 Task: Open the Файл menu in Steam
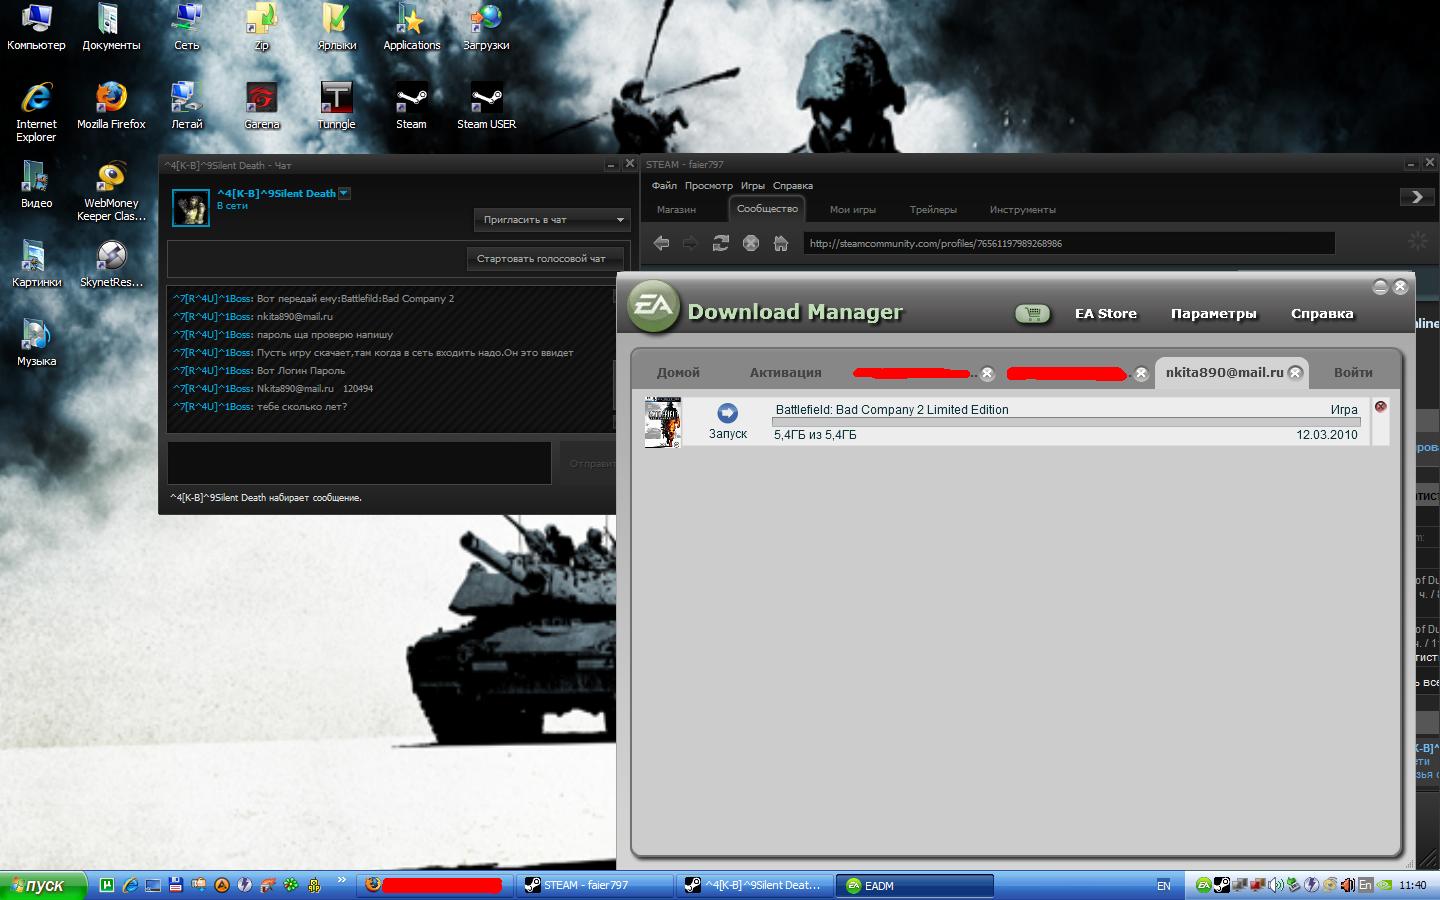click(664, 186)
